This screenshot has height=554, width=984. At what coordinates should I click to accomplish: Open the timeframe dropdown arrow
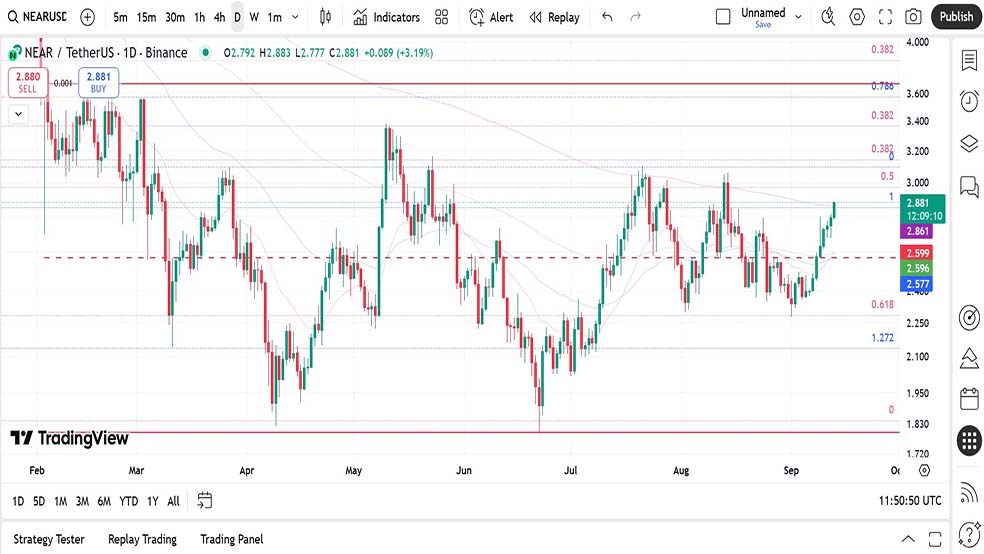pos(295,17)
